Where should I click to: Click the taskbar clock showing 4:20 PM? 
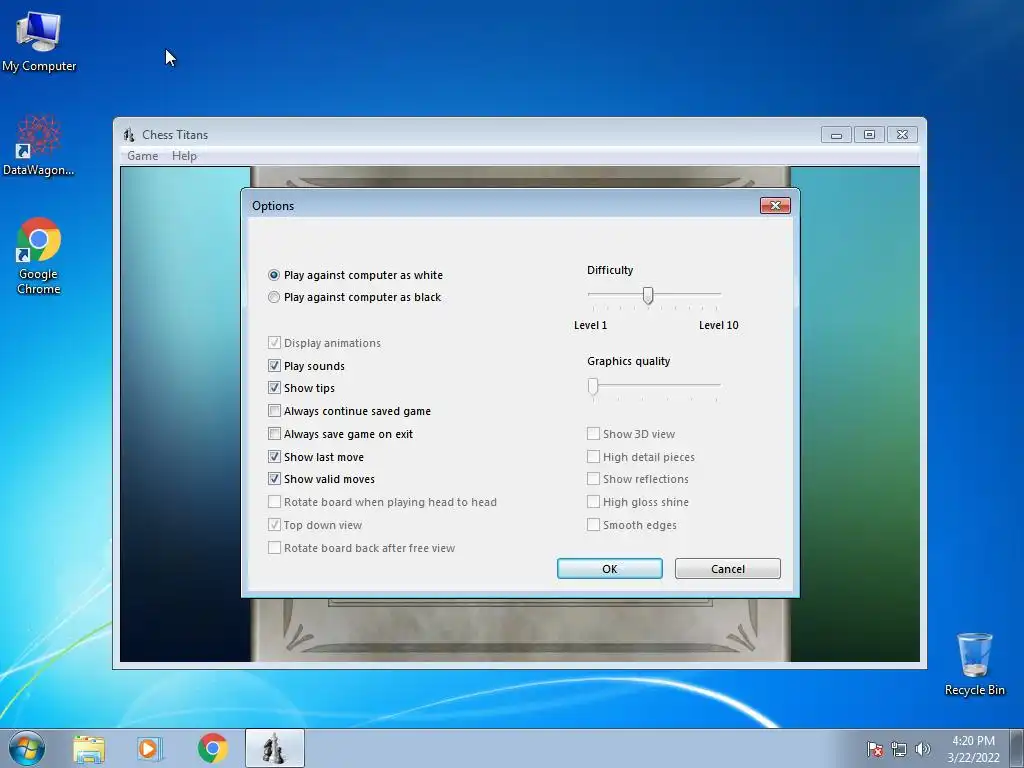(973, 749)
